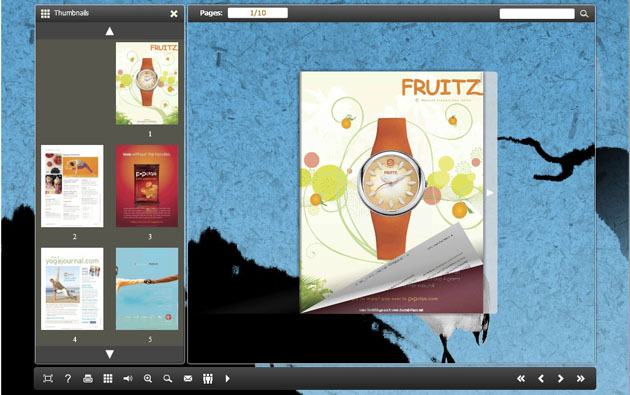Jump to first page double-left arrows
630x395 pixels.
coord(521,379)
